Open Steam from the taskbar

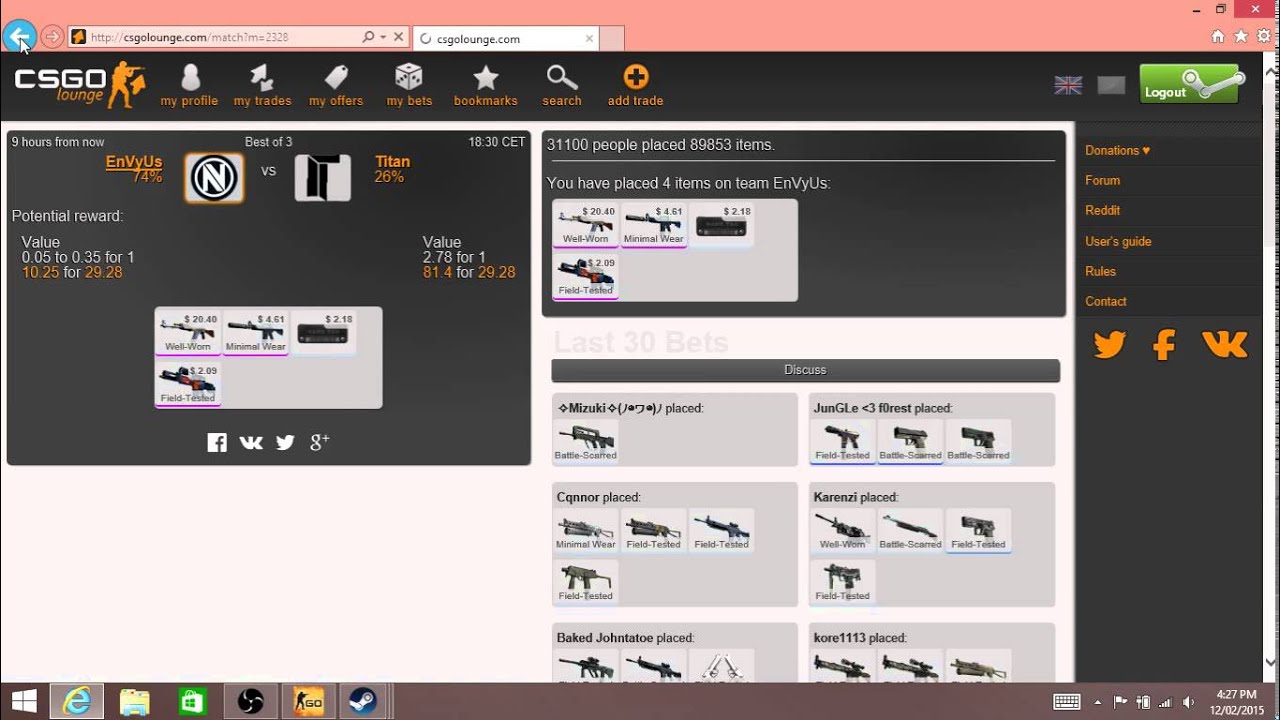363,701
